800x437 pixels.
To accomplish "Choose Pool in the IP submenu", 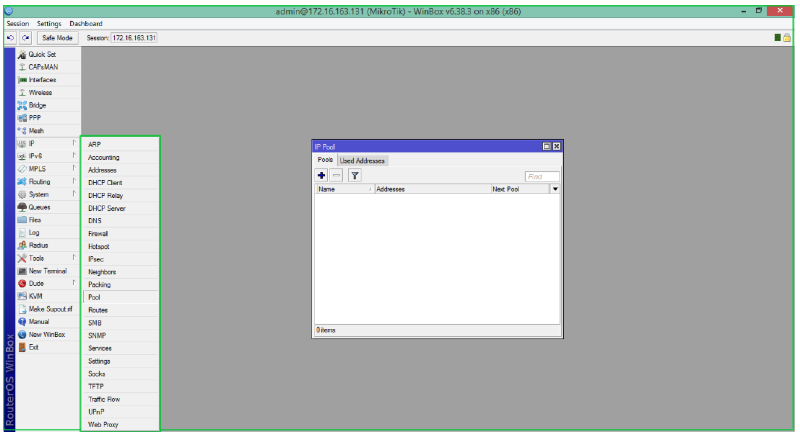I will tap(120, 297).
